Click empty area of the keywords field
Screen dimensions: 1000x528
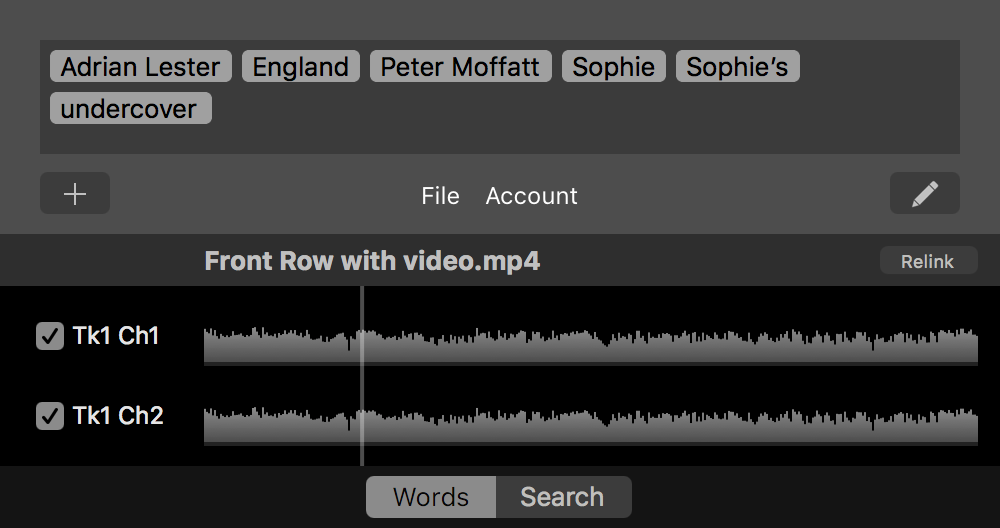click(x=600, y=120)
